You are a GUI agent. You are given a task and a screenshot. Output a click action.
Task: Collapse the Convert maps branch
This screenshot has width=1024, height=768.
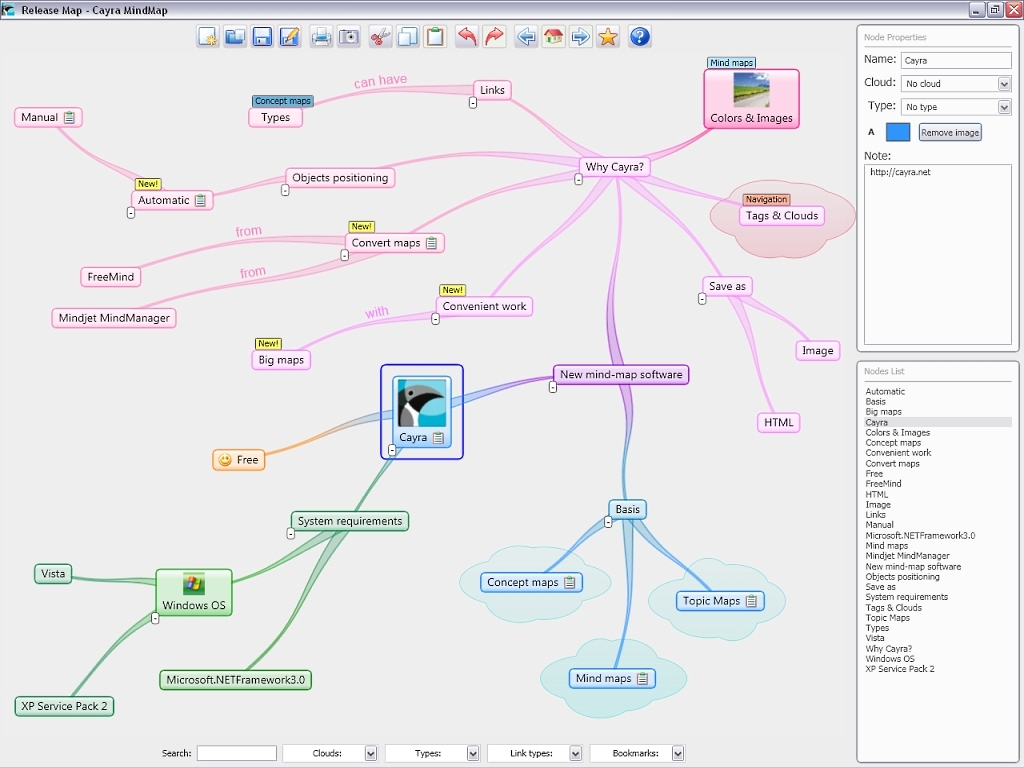click(345, 255)
